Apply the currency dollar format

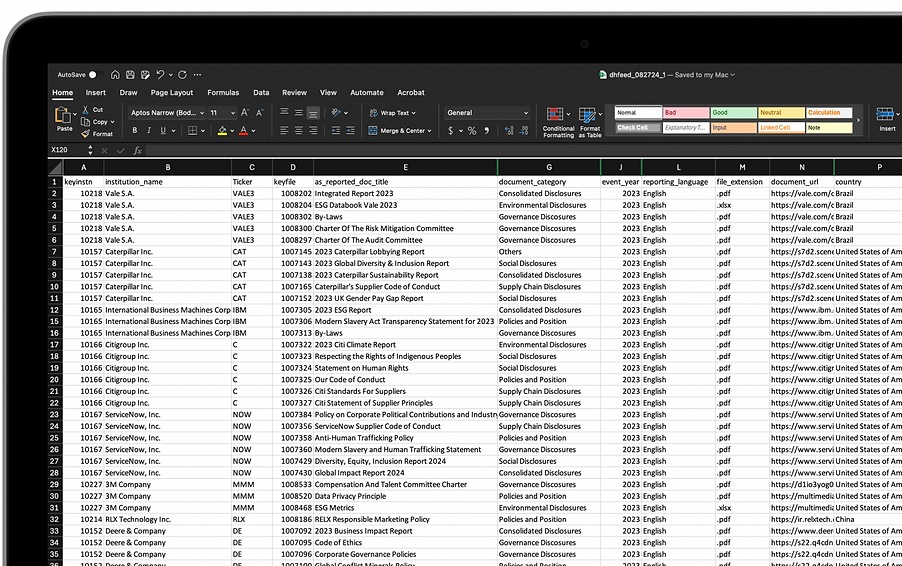(x=450, y=131)
